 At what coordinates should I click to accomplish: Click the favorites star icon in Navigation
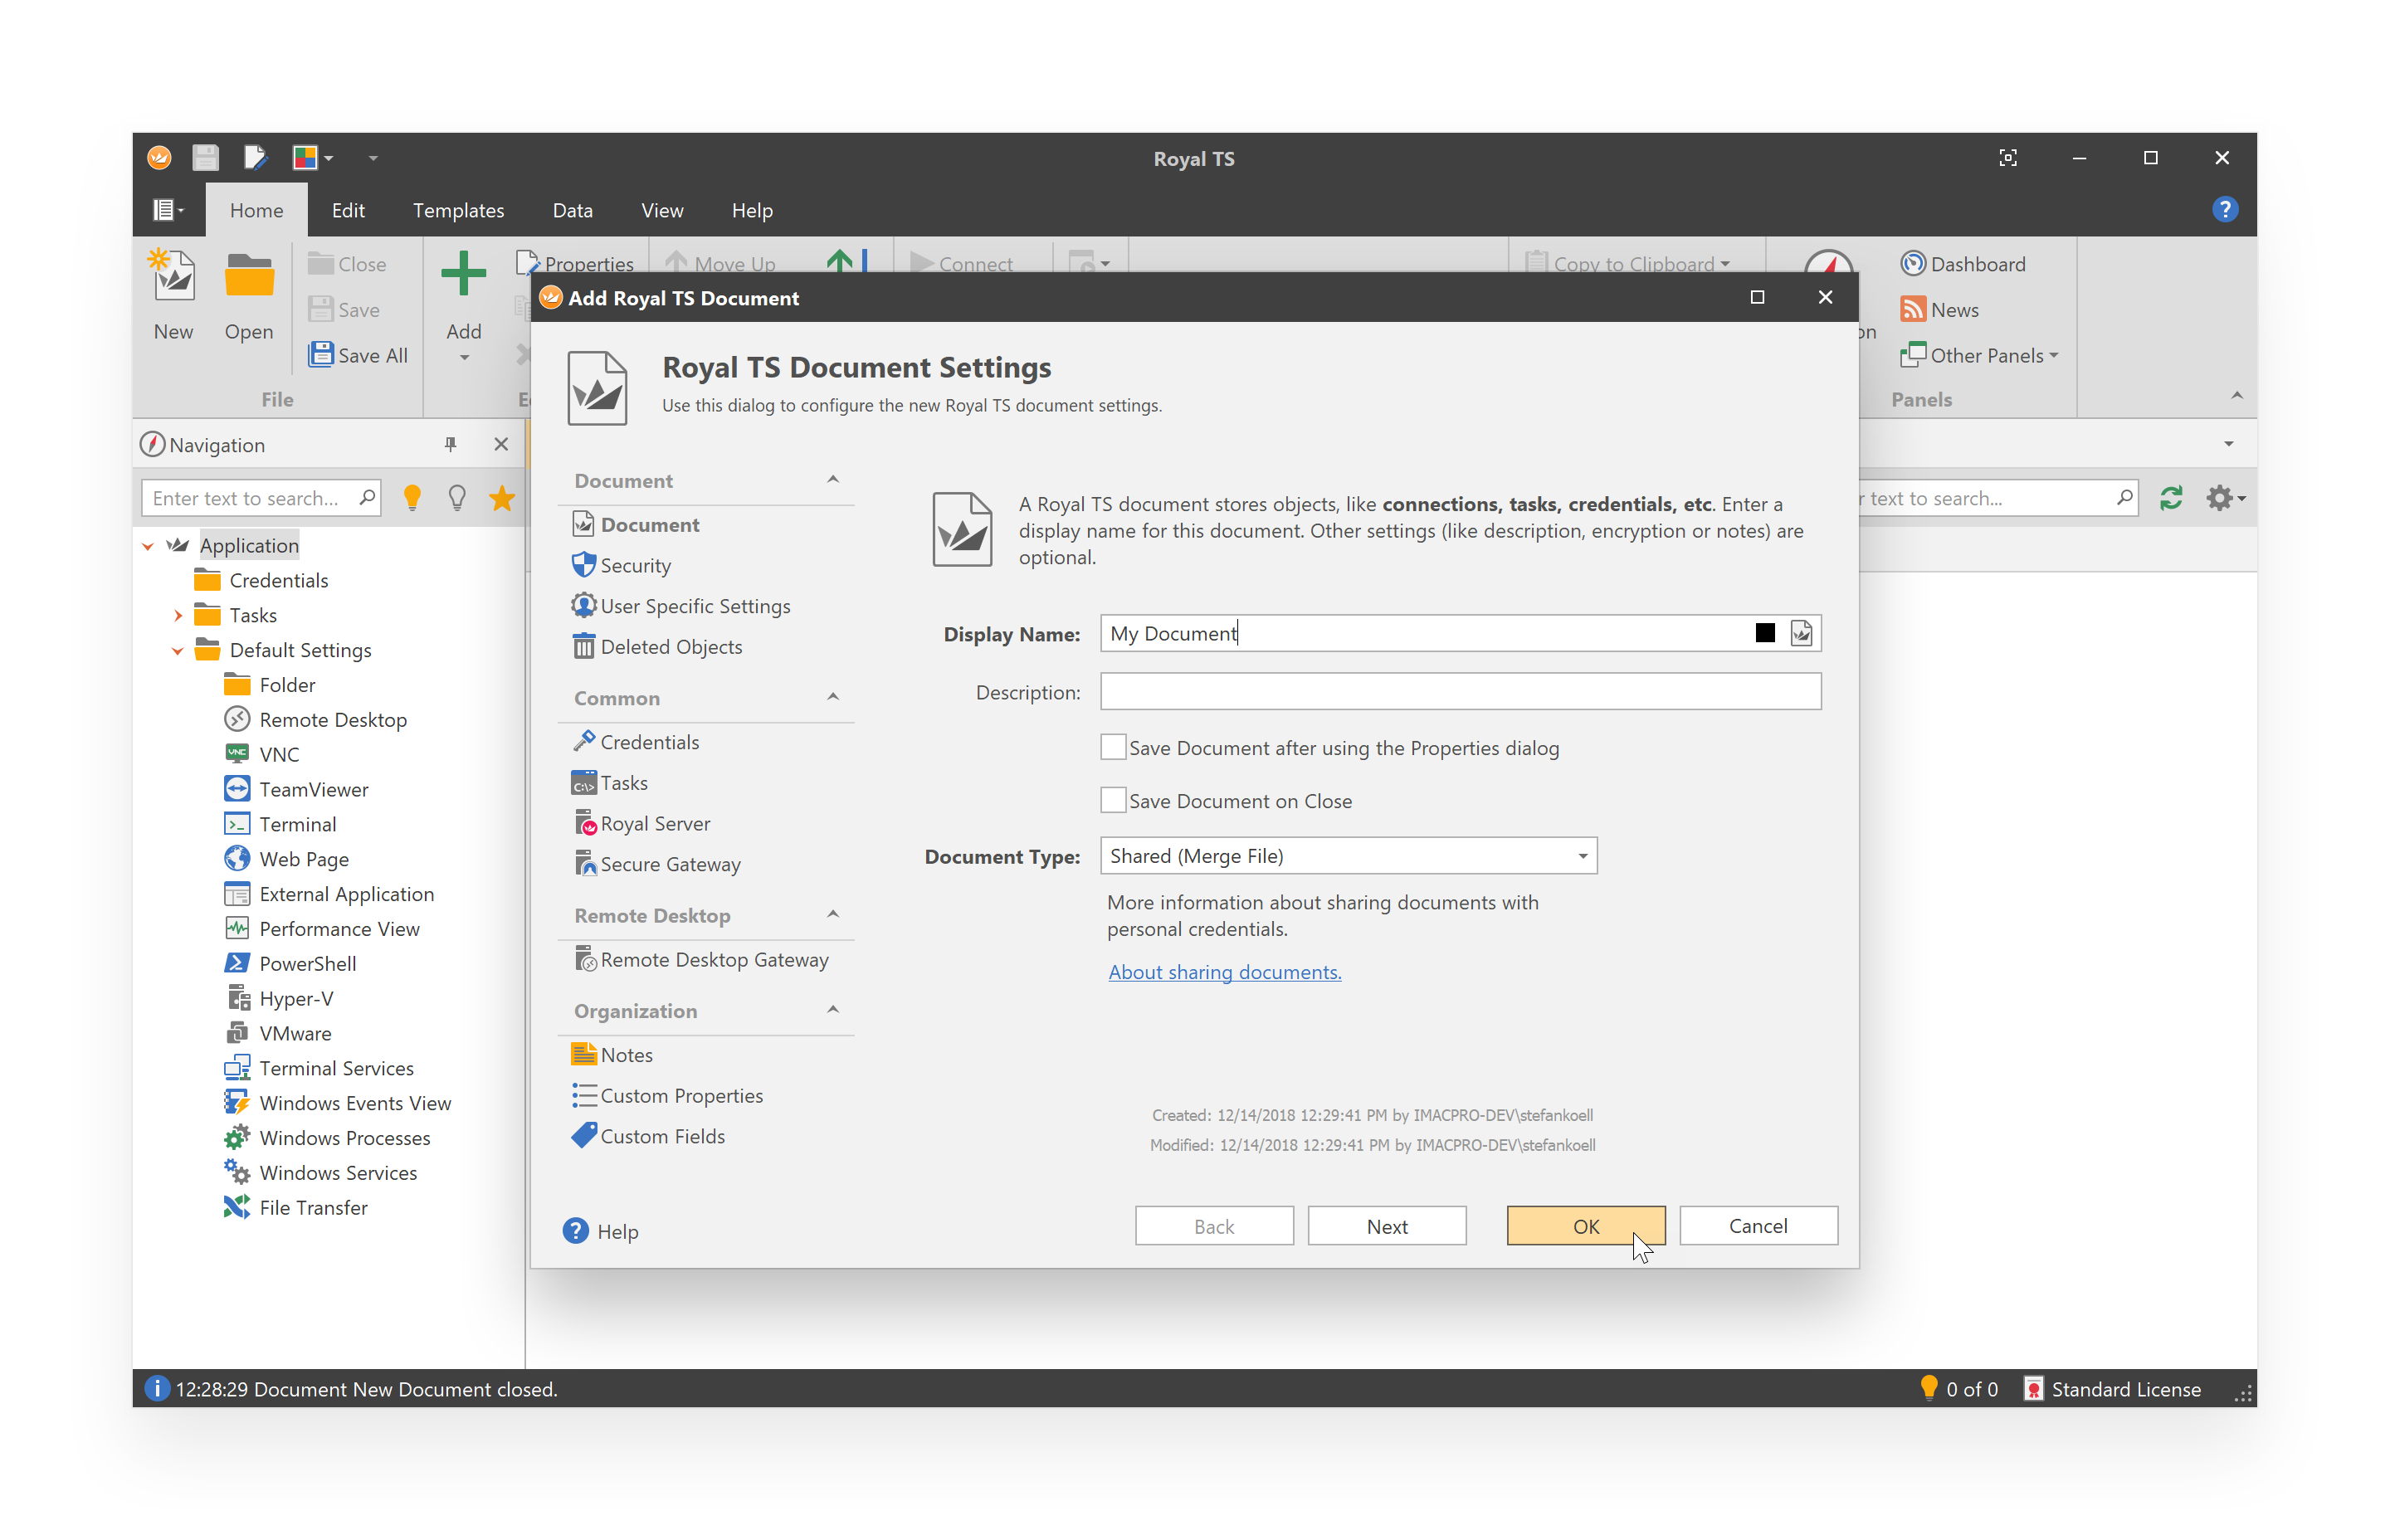pos(502,497)
